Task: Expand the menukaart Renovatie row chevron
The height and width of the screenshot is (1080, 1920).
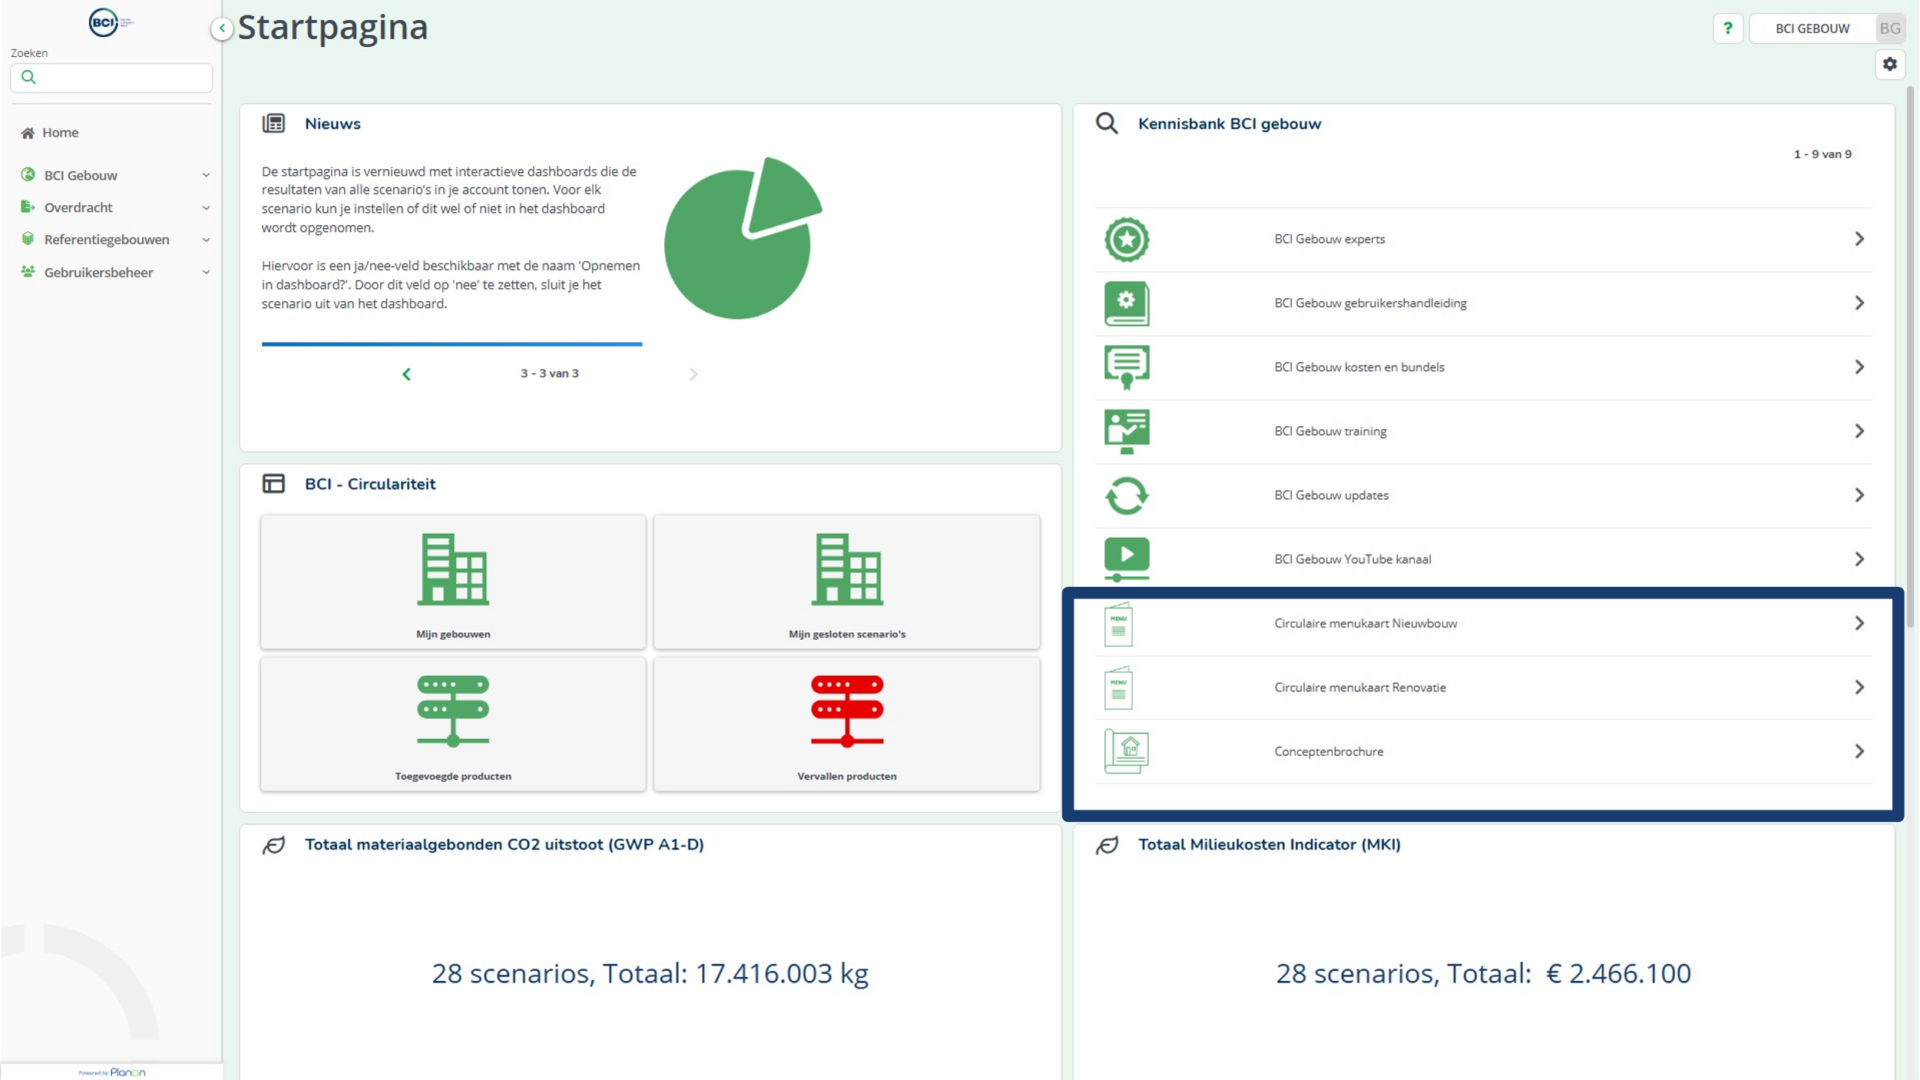Action: click(1859, 687)
